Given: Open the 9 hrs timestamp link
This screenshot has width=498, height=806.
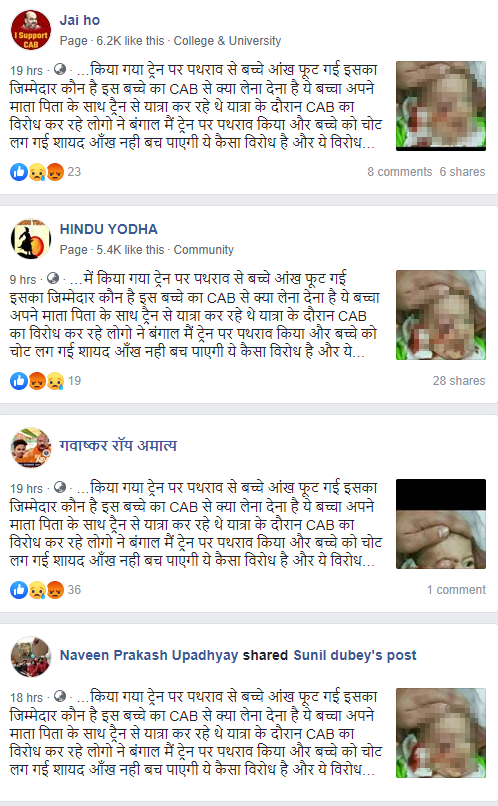Looking at the screenshot, I should click(x=23, y=279).
